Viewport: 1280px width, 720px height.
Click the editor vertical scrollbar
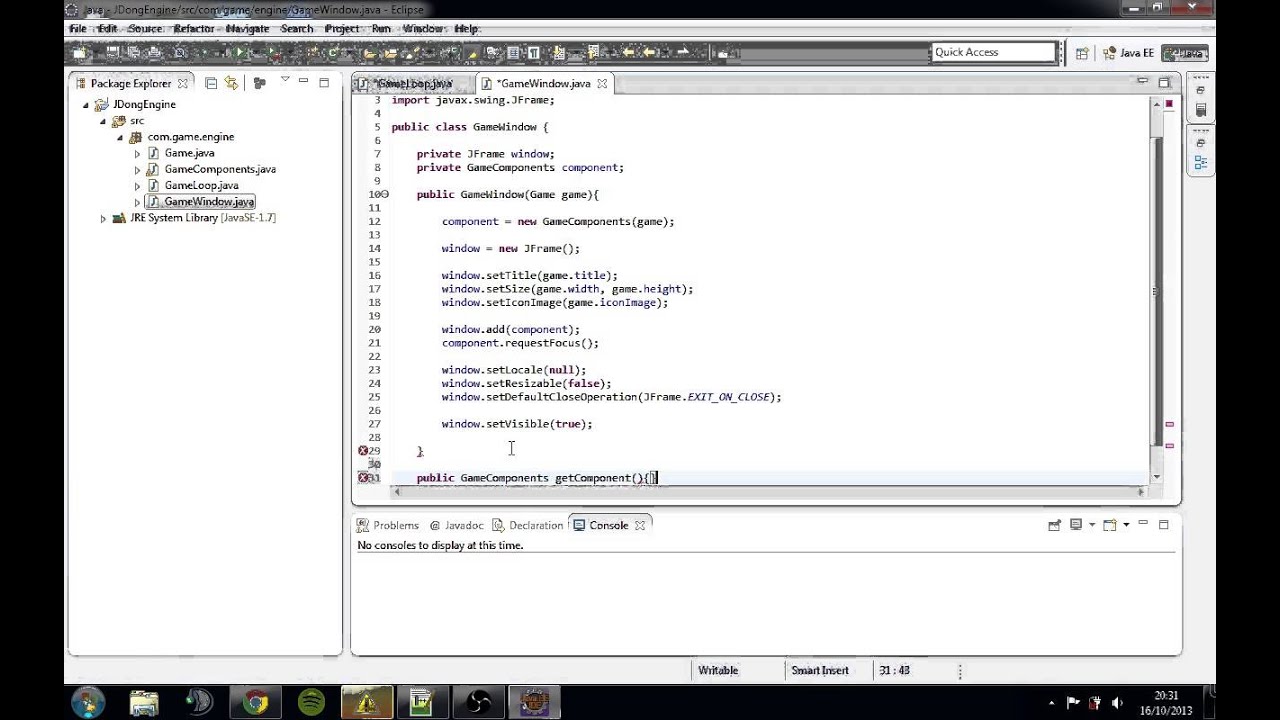[1156, 290]
